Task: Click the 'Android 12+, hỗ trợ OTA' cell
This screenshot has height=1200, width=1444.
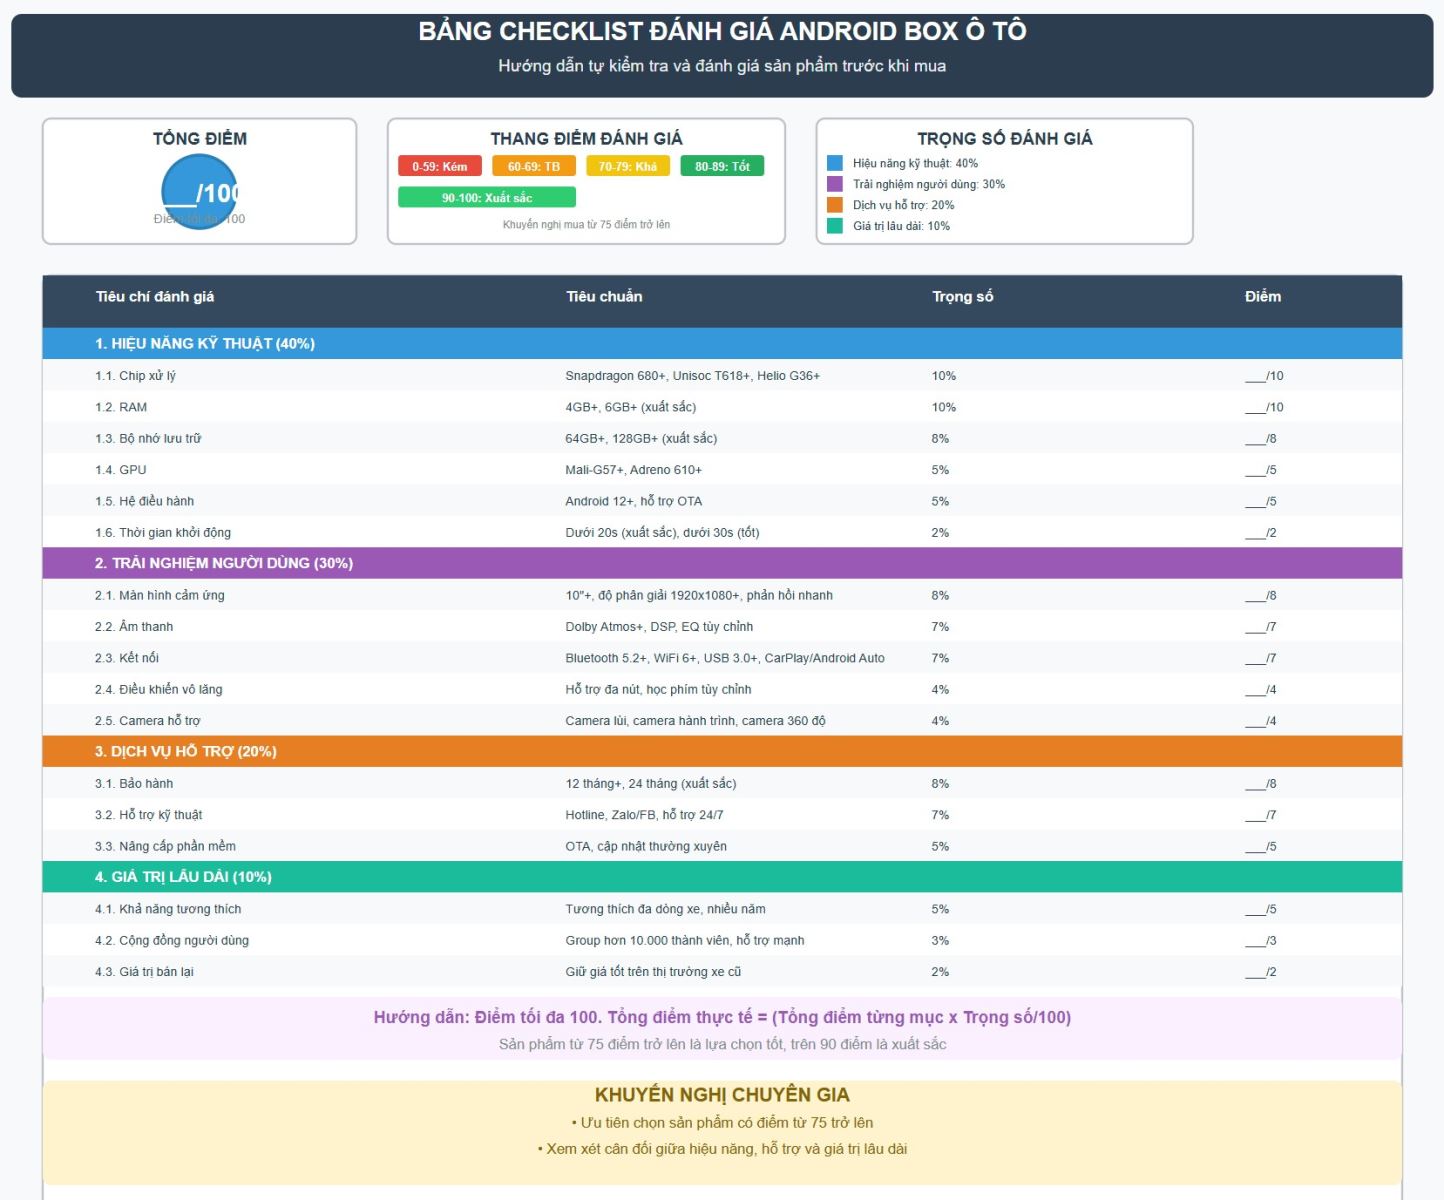Action: (x=634, y=501)
